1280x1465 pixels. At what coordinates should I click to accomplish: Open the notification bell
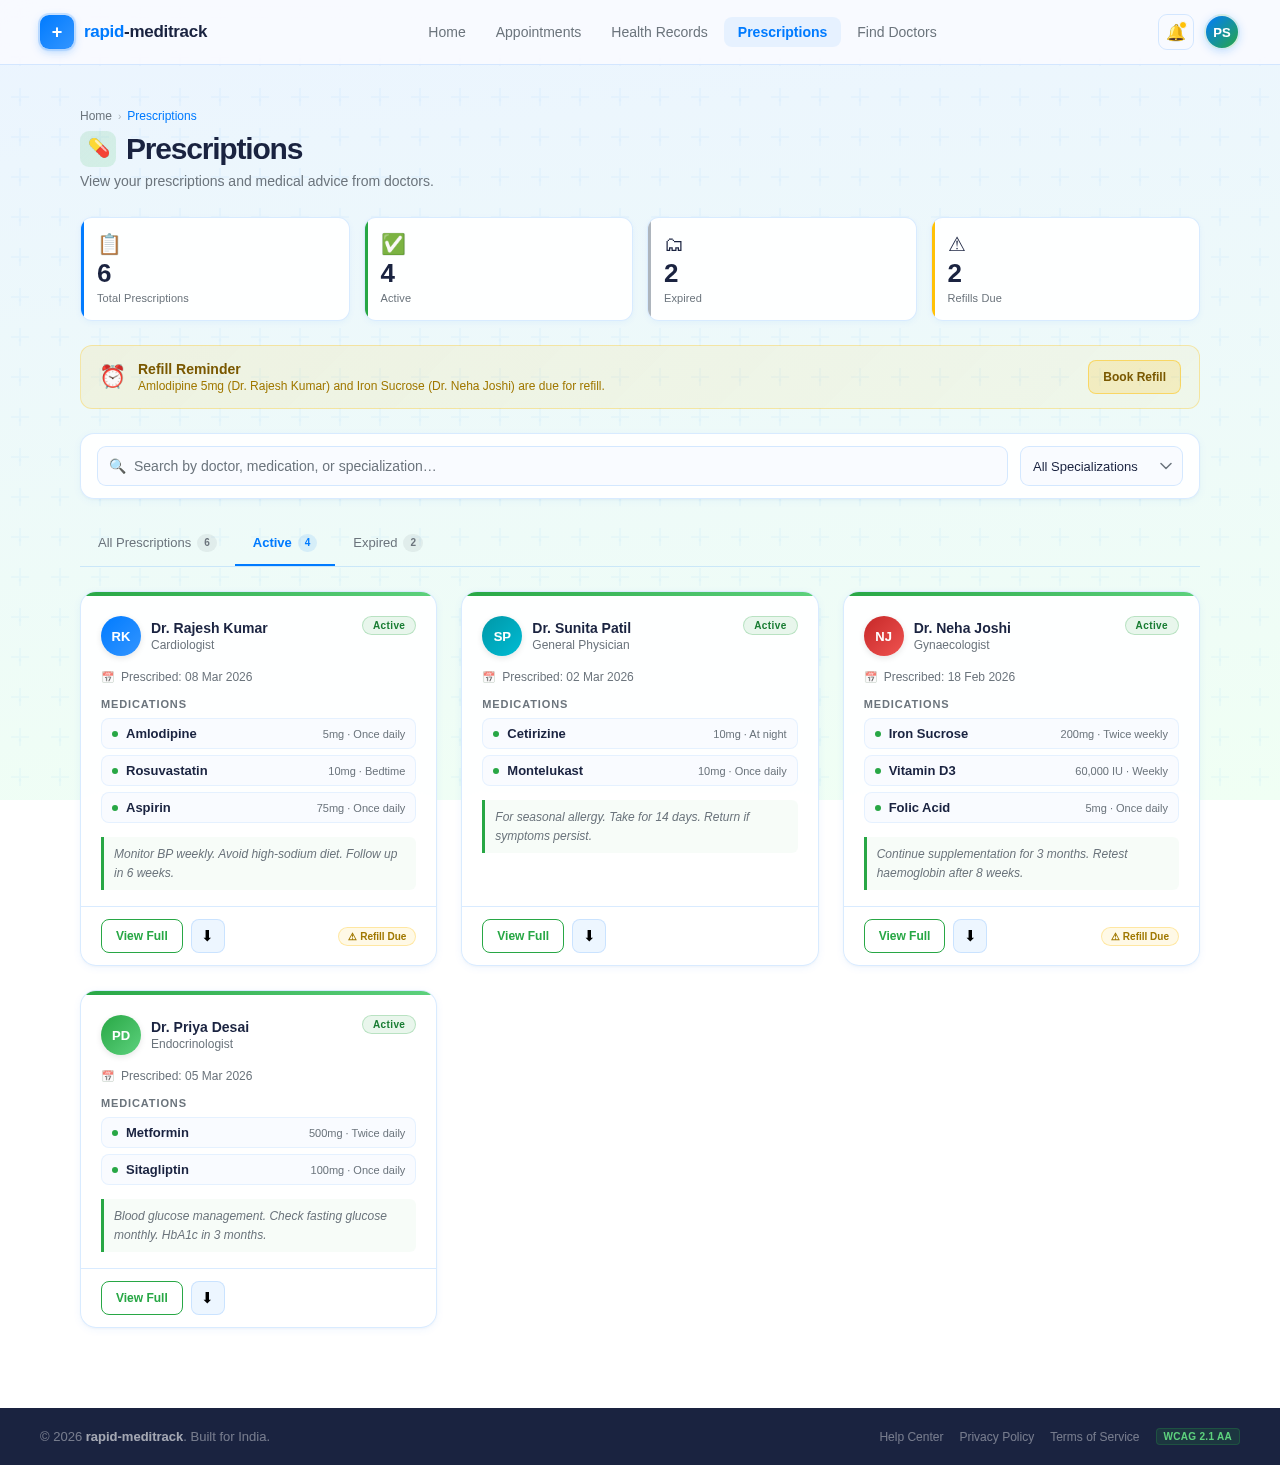[x=1175, y=32]
